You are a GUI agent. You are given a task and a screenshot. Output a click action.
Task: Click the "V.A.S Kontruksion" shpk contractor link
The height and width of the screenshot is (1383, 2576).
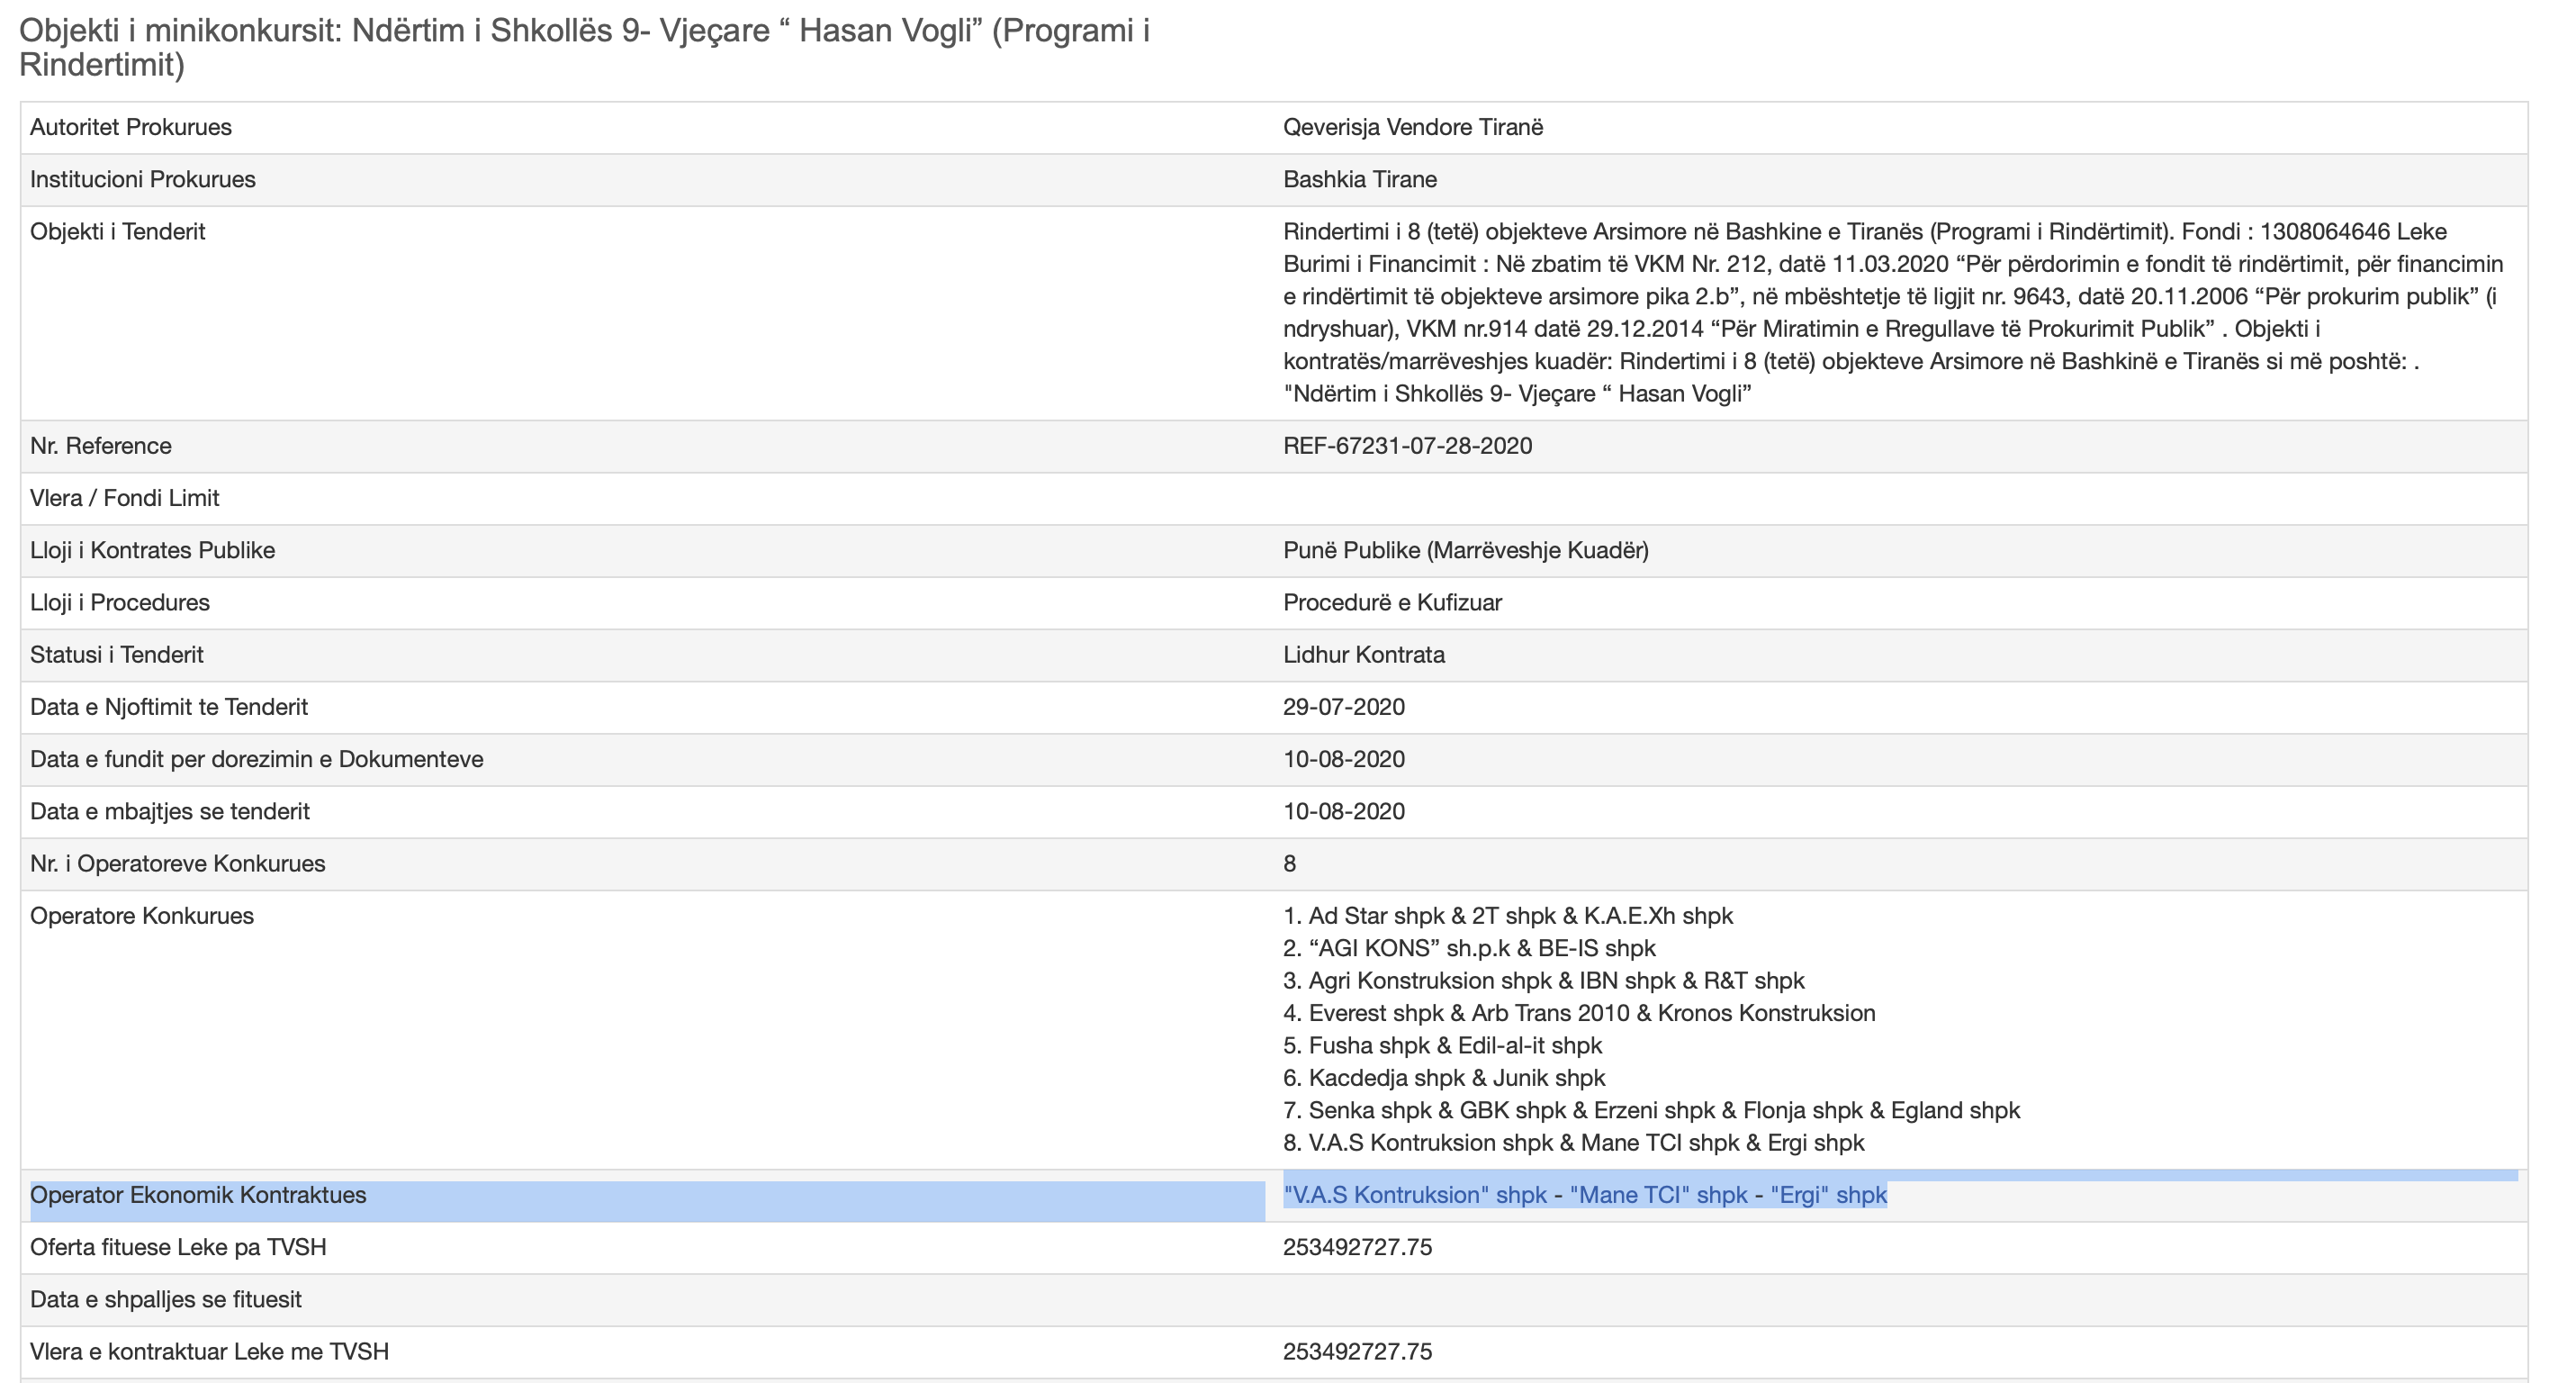(1414, 1195)
